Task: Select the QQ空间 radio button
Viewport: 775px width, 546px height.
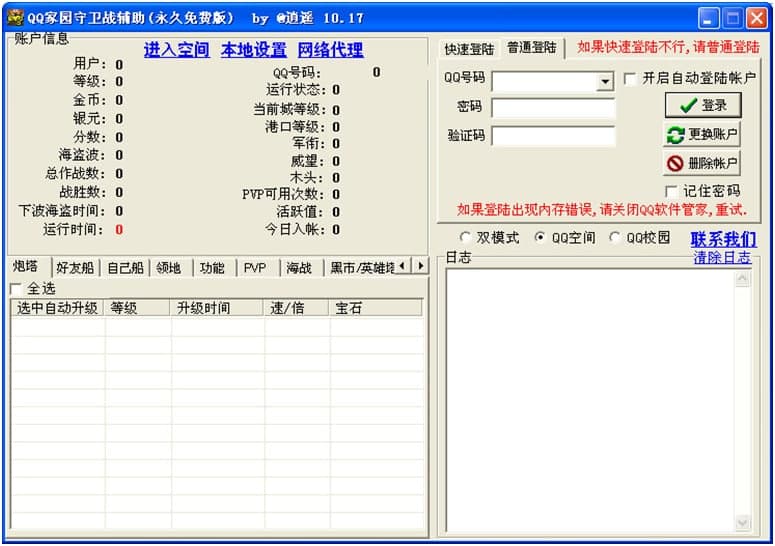Action: 540,238
